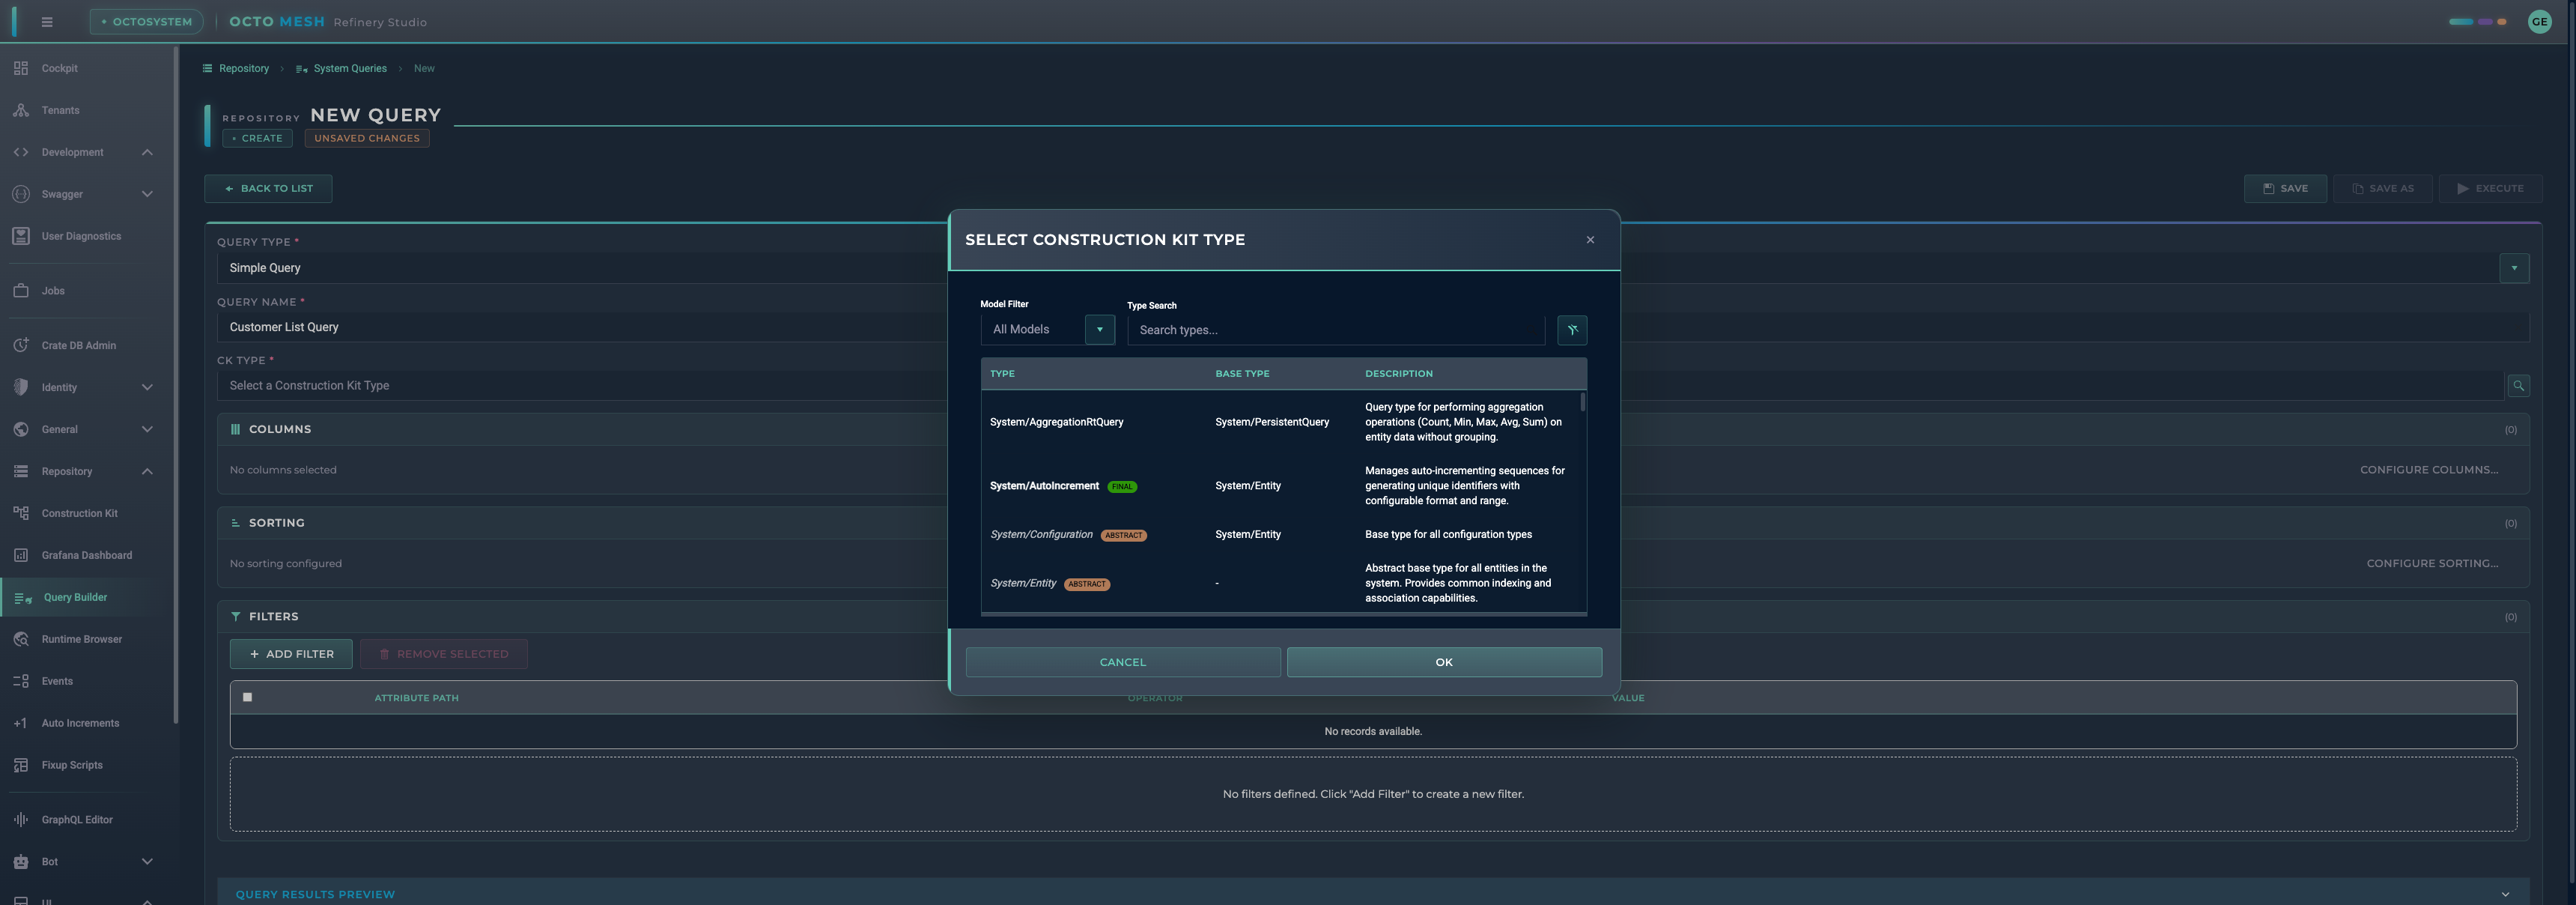Click the GE user avatar
Viewport: 2576px width, 905px height.
click(x=2538, y=22)
